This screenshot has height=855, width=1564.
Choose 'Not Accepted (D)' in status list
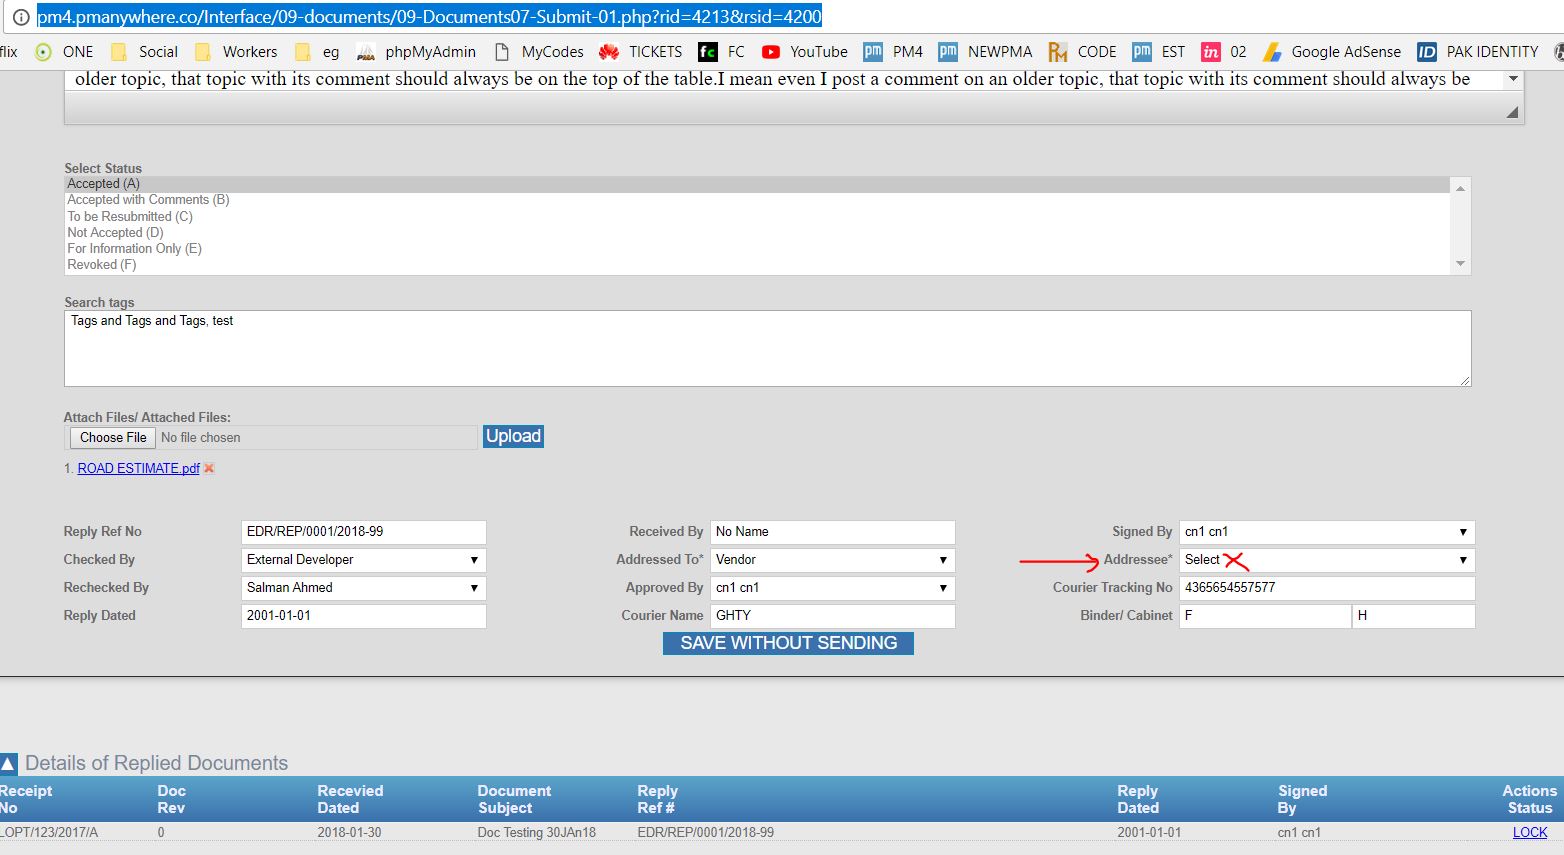click(115, 233)
